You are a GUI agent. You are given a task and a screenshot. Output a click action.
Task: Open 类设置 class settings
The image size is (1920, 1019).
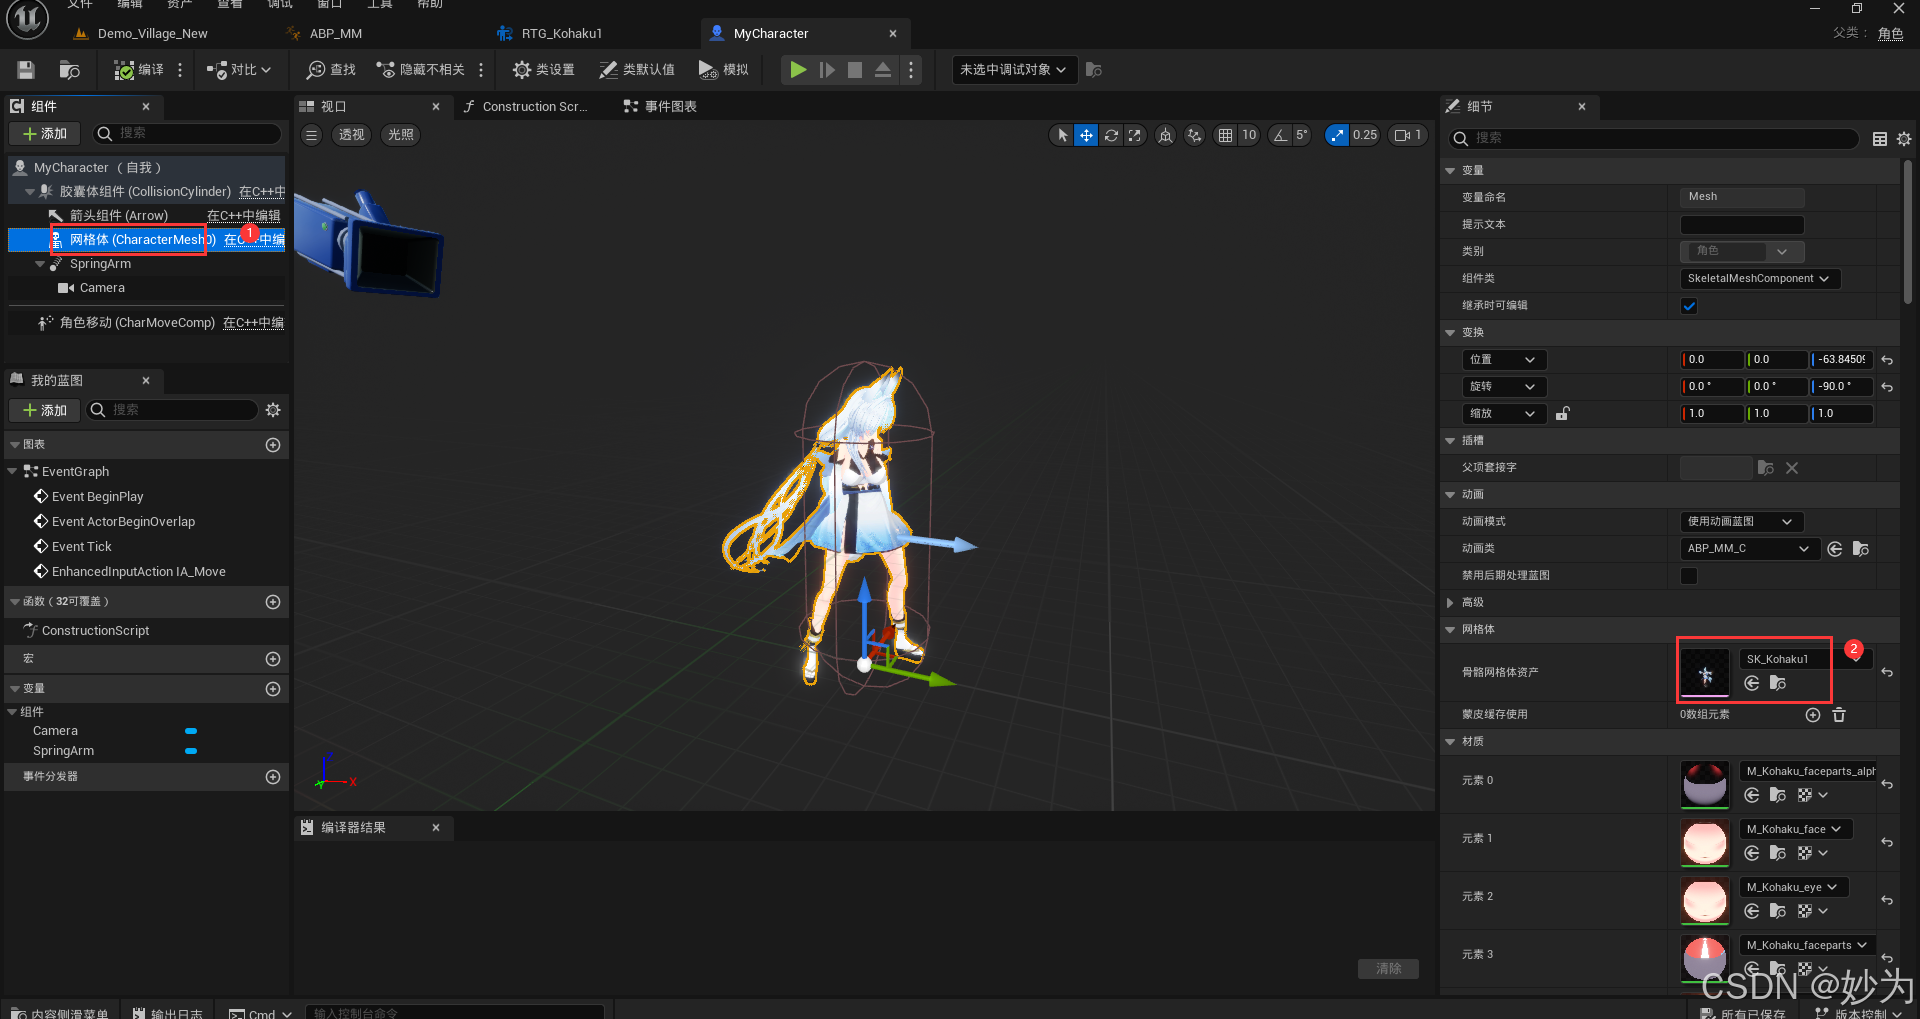pyautogui.click(x=543, y=70)
